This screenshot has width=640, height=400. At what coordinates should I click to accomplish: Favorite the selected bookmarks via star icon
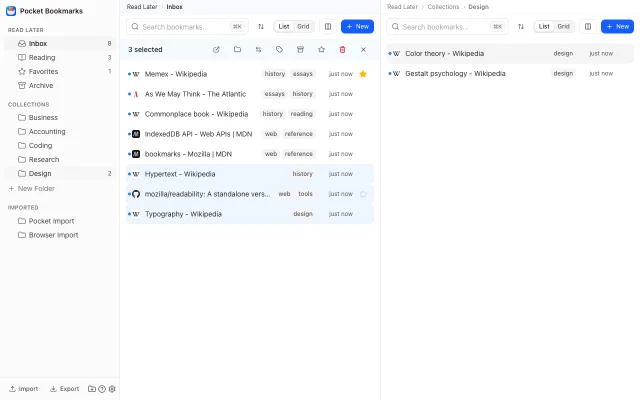(321, 49)
